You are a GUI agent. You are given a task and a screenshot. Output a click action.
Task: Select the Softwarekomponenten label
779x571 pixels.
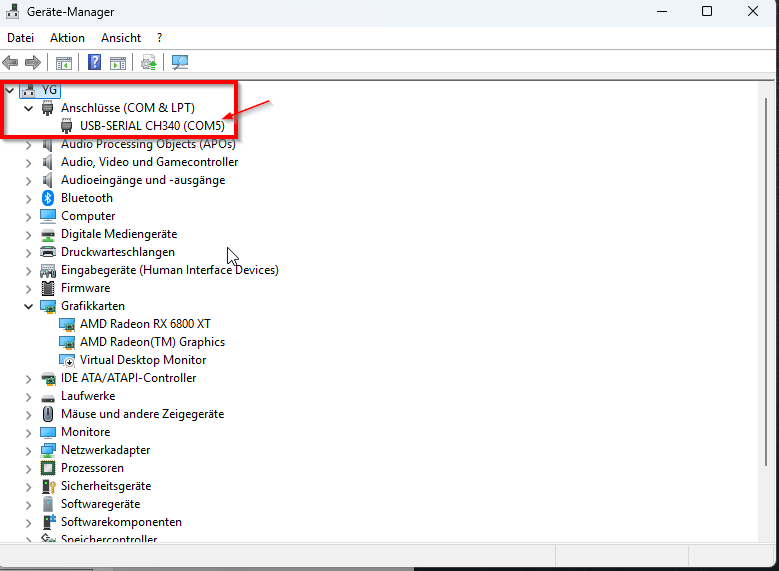coord(121,522)
